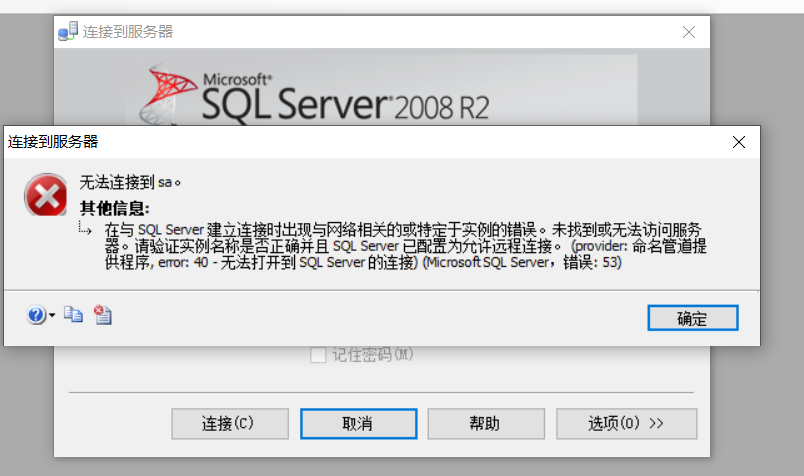The image size is (804, 476).
Task: Close the 连接到服务器 login window
Action: [689, 32]
